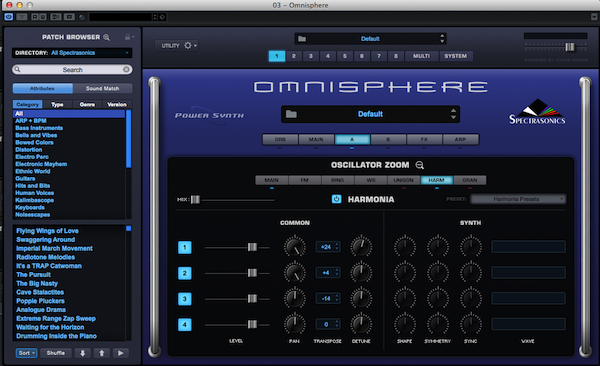Click the Patch Browser magnifier zoom icon
This screenshot has height=366, width=600.
pos(107,37)
